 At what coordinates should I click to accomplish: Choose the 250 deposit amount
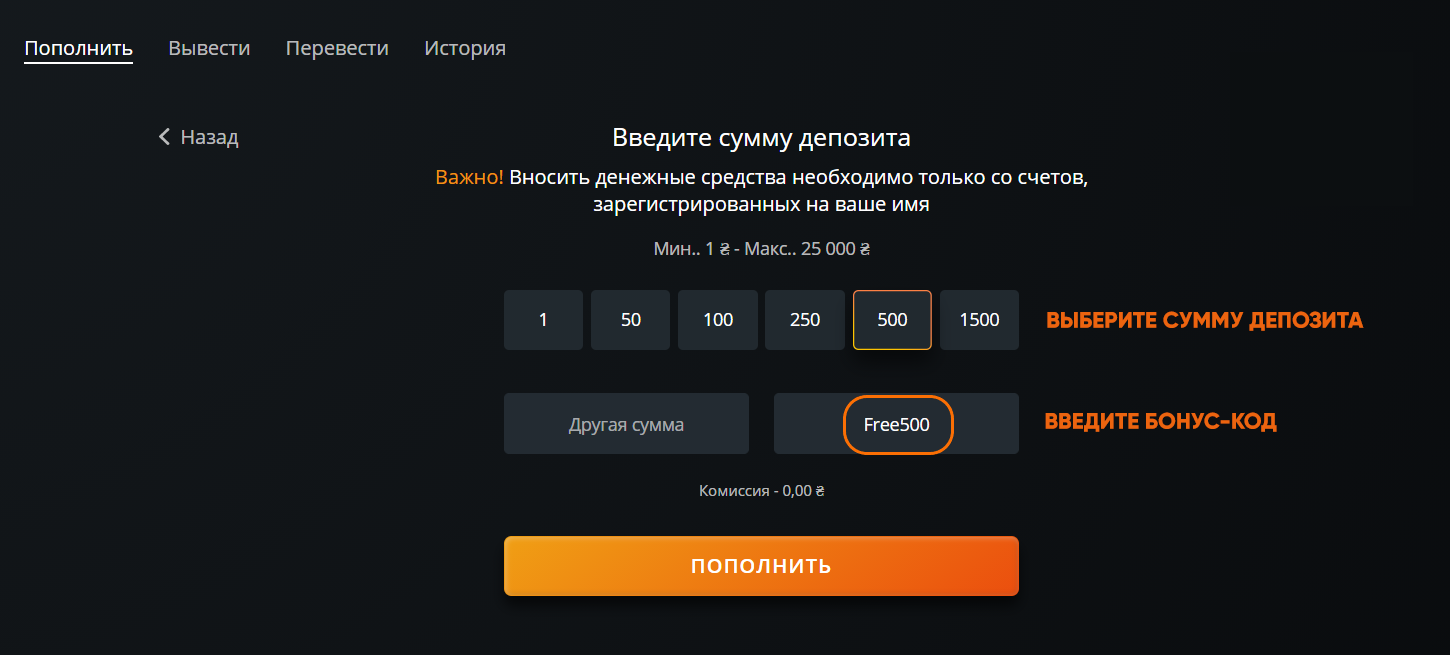point(805,320)
